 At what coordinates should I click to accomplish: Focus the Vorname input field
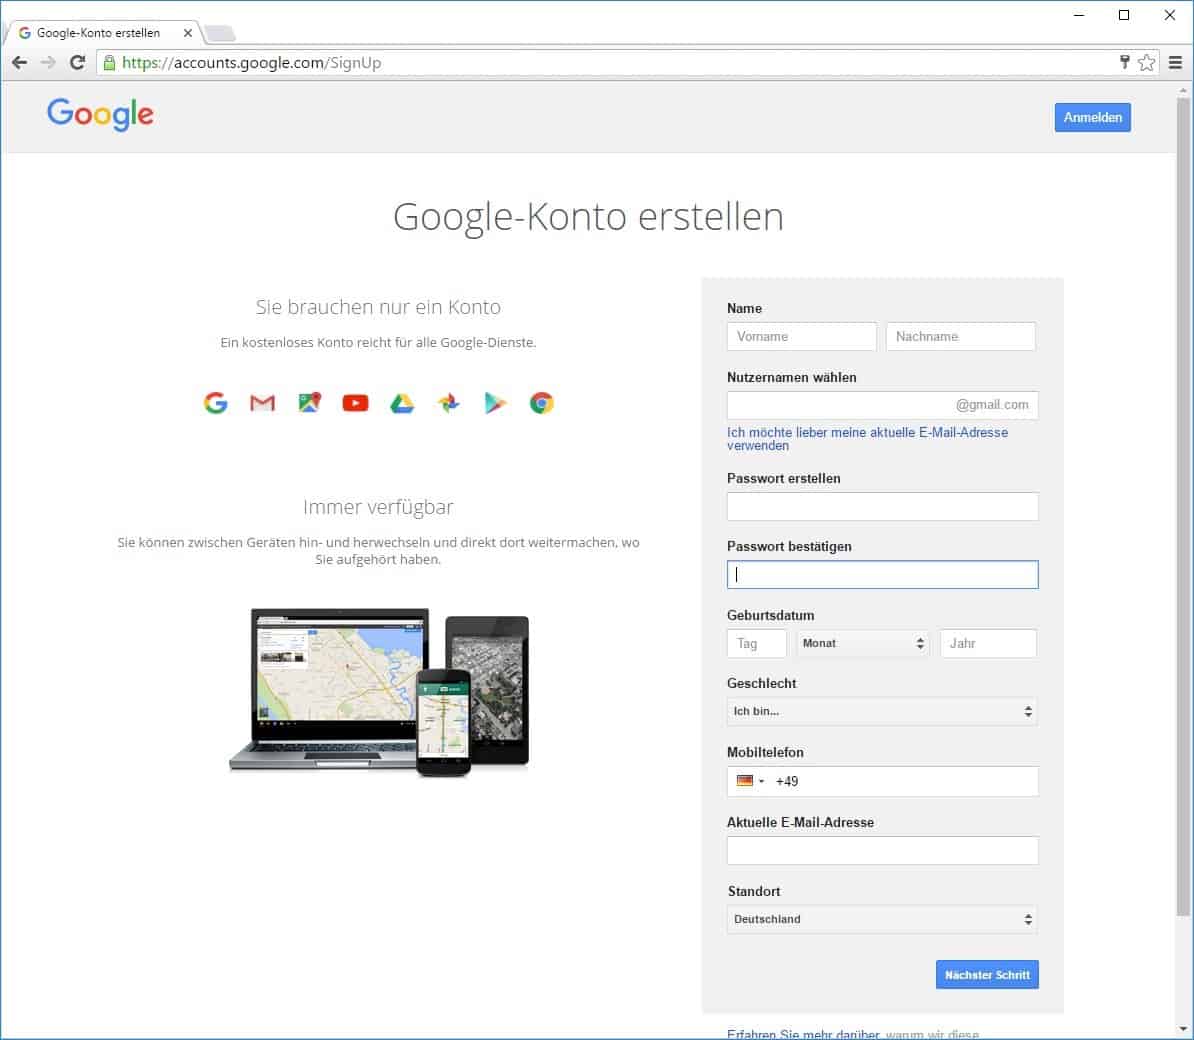pyautogui.click(x=801, y=337)
